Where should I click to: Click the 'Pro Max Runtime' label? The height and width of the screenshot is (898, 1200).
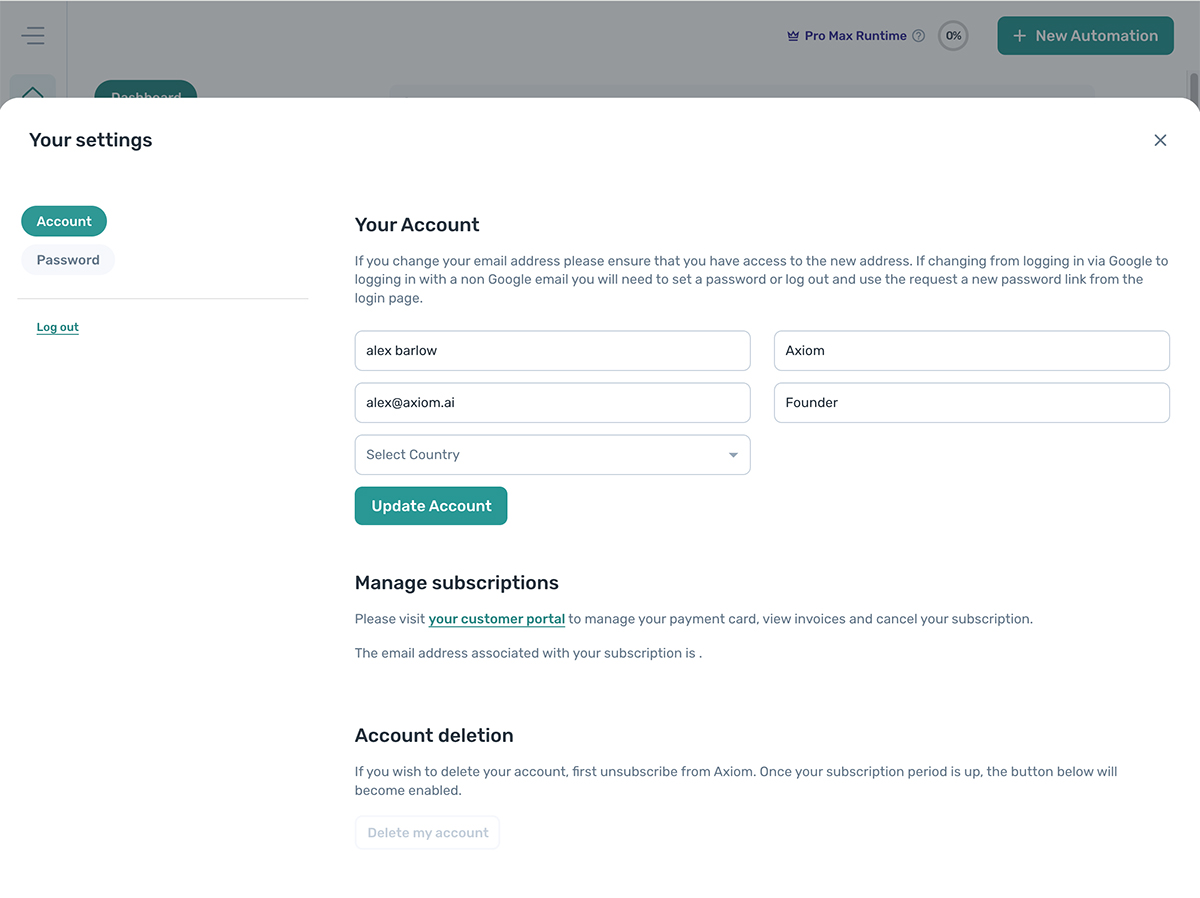(855, 36)
